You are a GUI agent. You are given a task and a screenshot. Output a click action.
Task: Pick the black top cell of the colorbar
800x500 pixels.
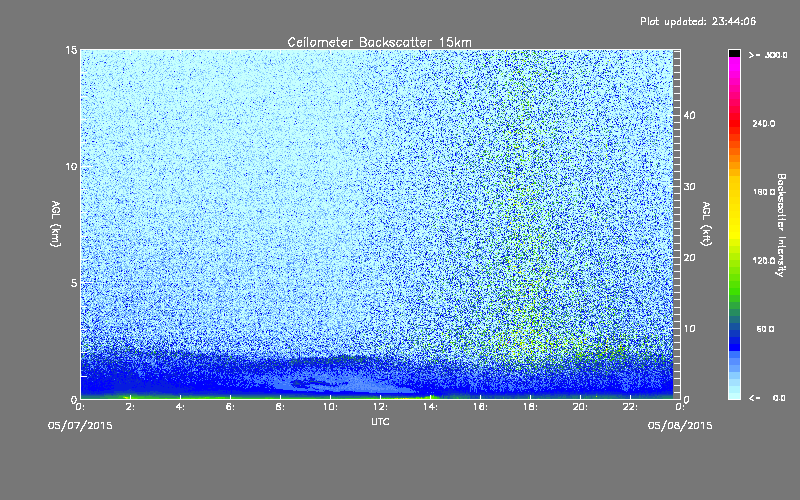click(734, 53)
